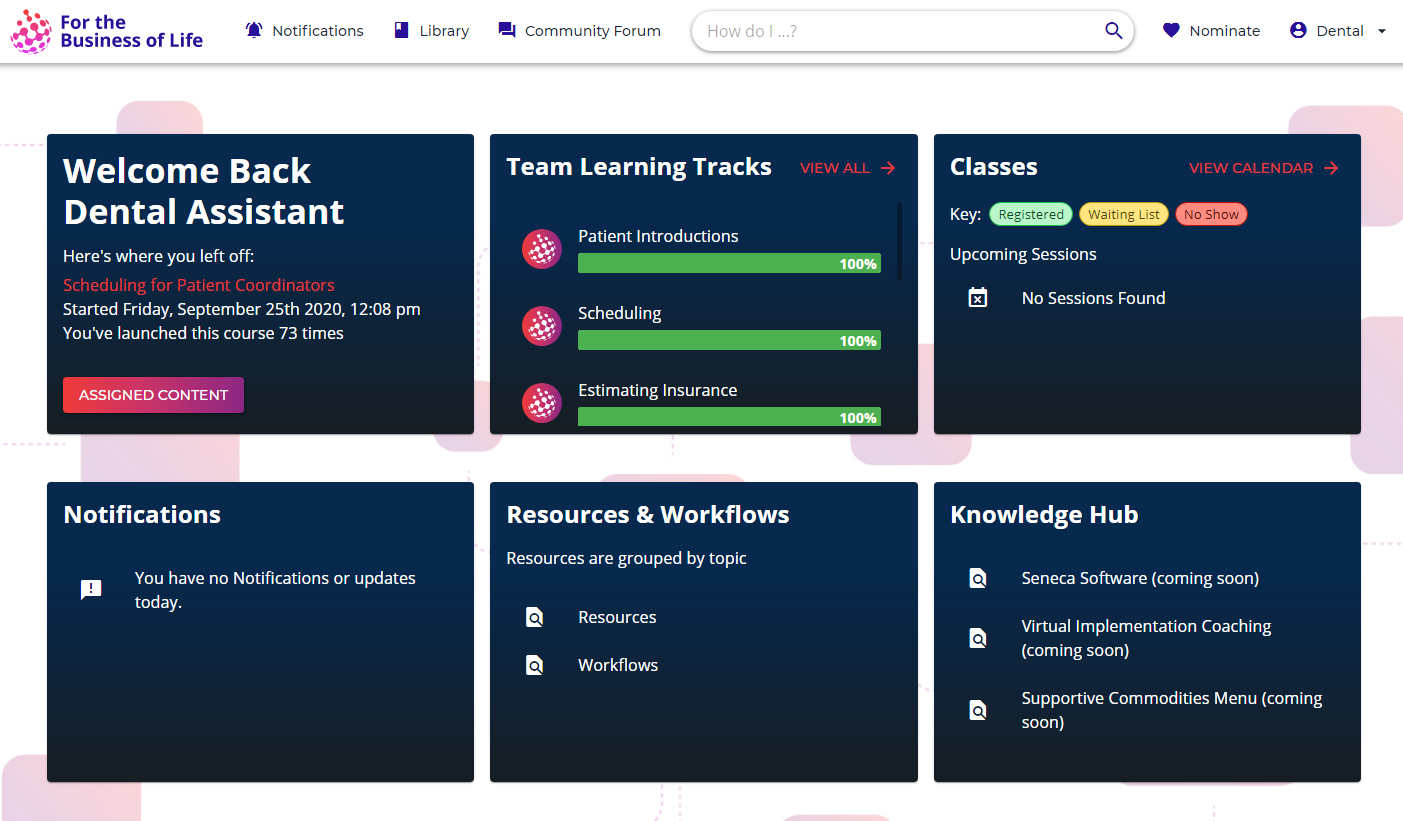Open the Dental user menu
This screenshot has height=821, width=1403.
[x=1338, y=31]
